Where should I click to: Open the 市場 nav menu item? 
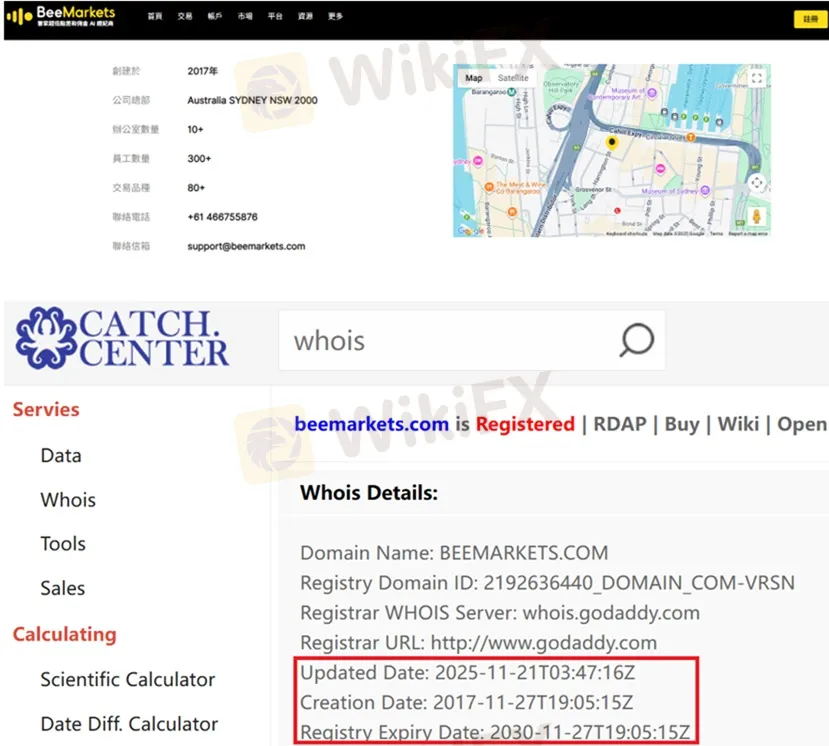pyautogui.click(x=245, y=16)
